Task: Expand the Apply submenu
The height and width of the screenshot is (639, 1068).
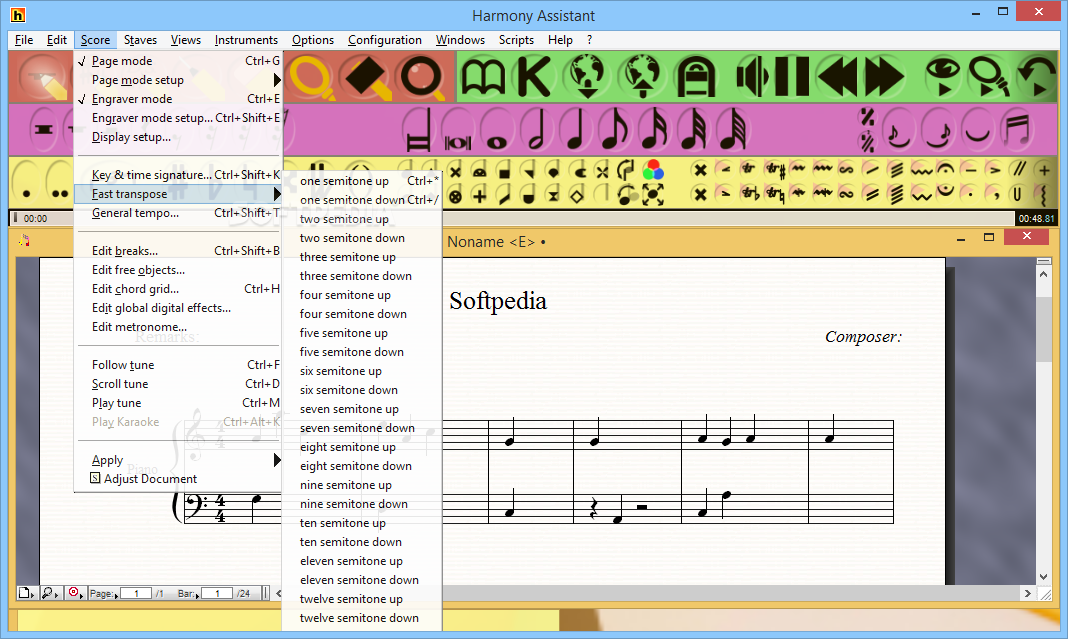Action: [x=178, y=460]
